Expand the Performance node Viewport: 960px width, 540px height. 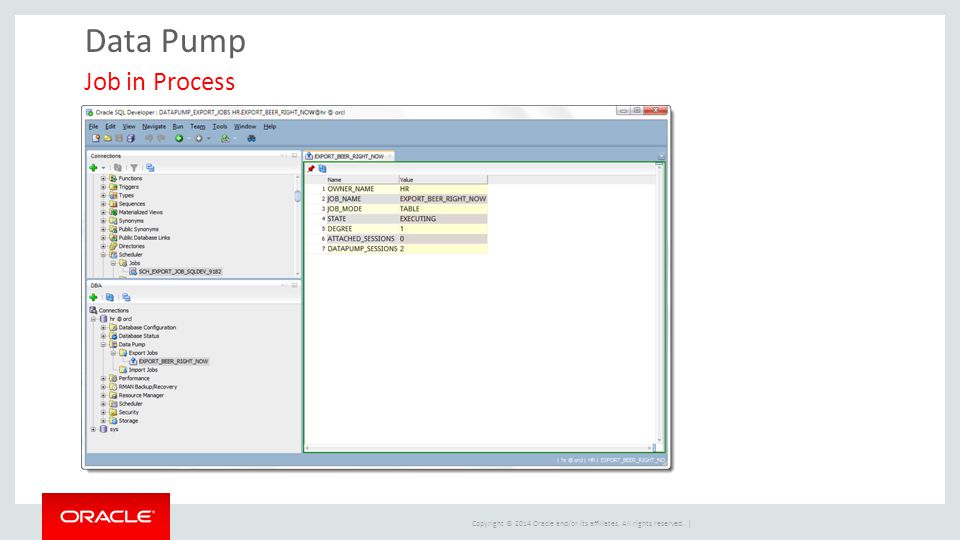(x=103, y=378)
